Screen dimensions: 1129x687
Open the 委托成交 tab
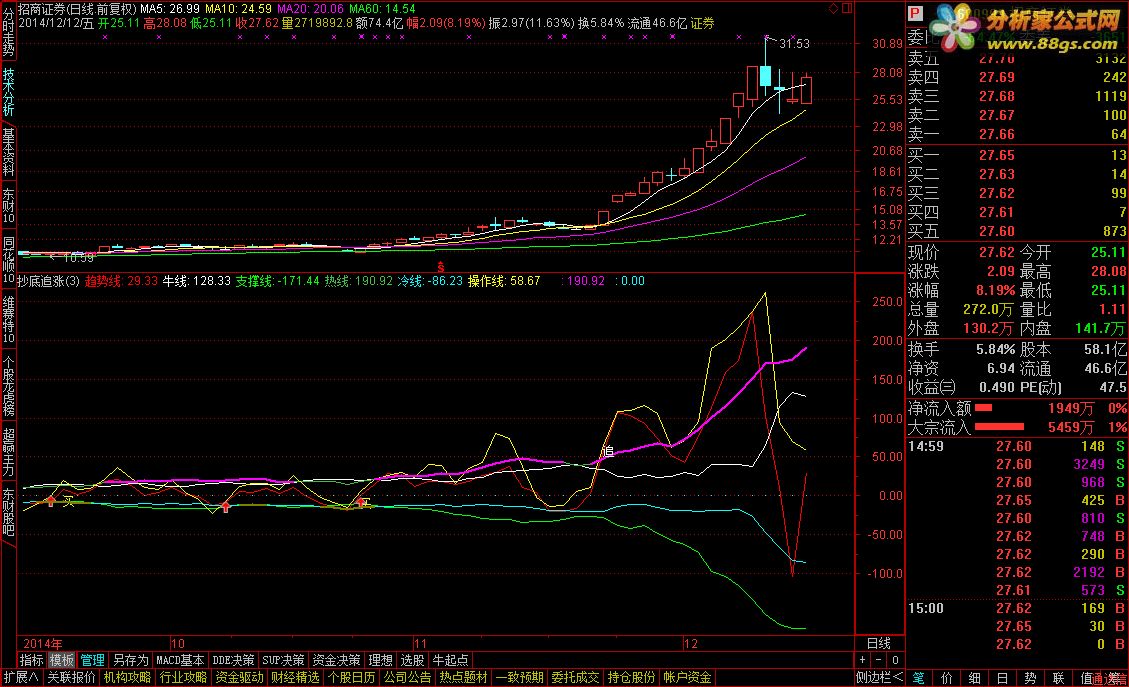[575, 678]
